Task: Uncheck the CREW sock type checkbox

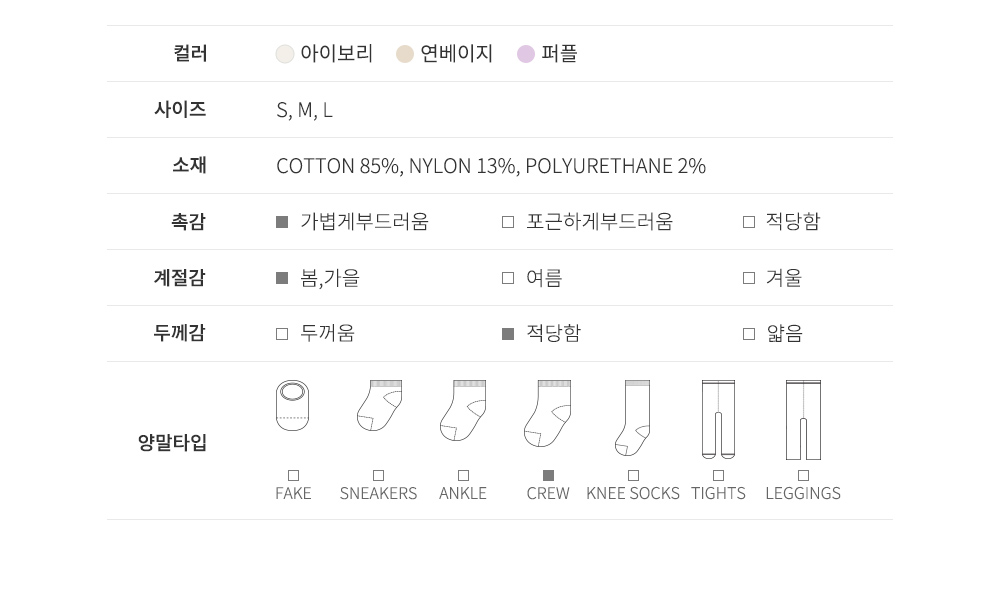Action: click(x=548, y=476)
